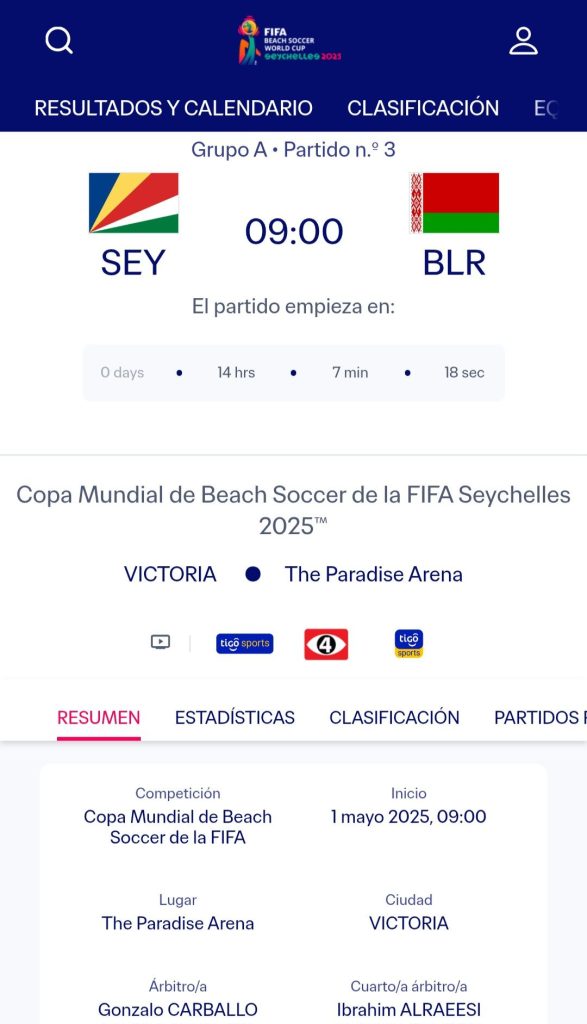587x1024 pixels.
Task: Tap the VICTORIA city link
Action: coord(170,574)
